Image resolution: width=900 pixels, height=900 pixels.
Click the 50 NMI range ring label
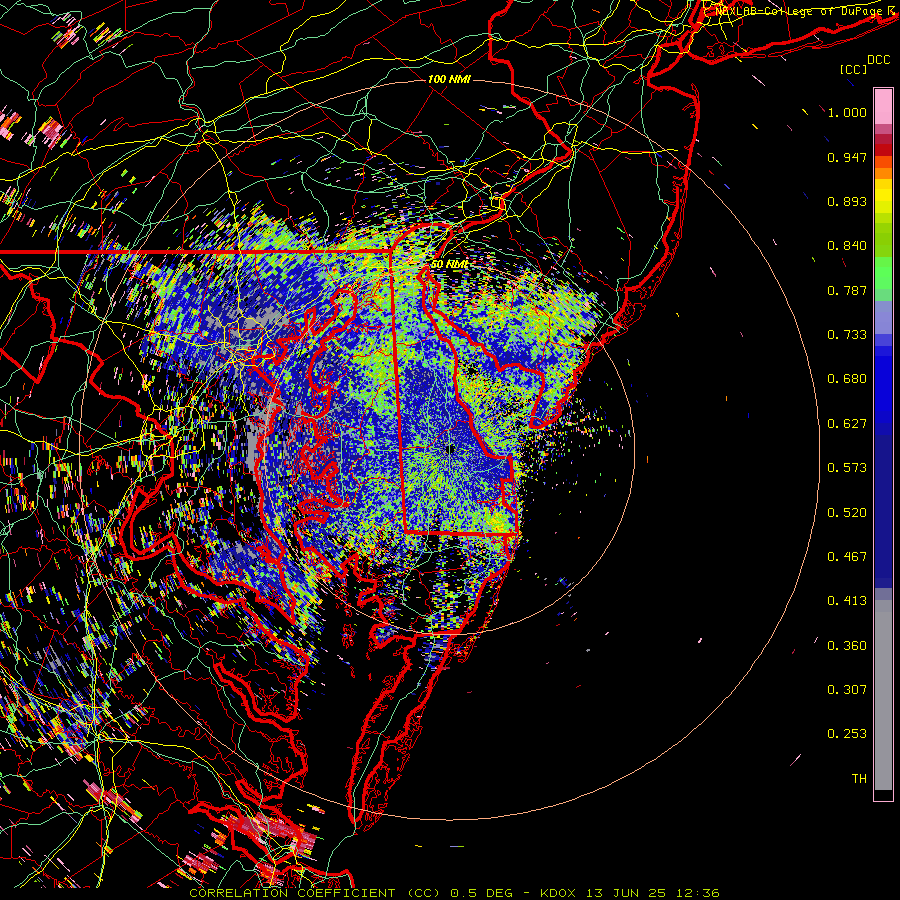click(x=449, y=264)
